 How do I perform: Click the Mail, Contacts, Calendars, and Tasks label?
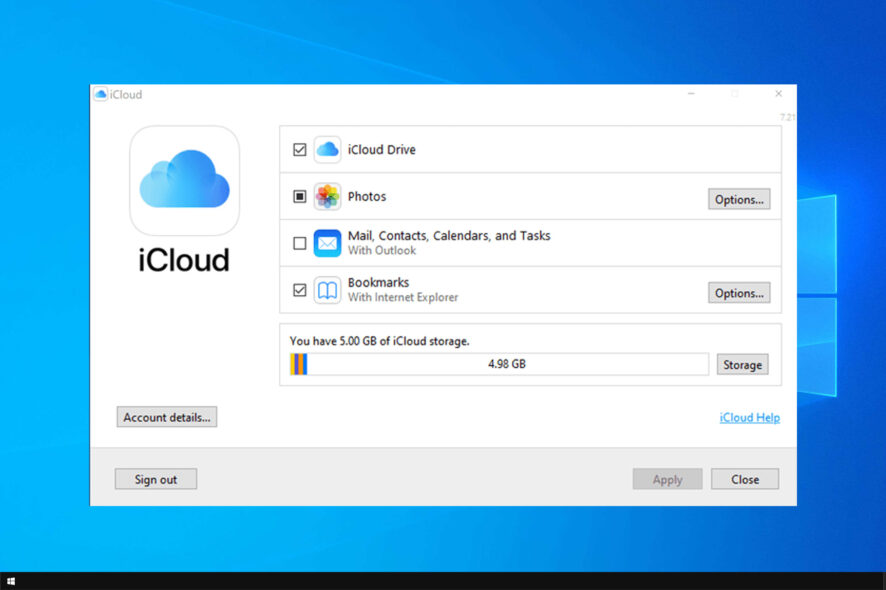449,236
